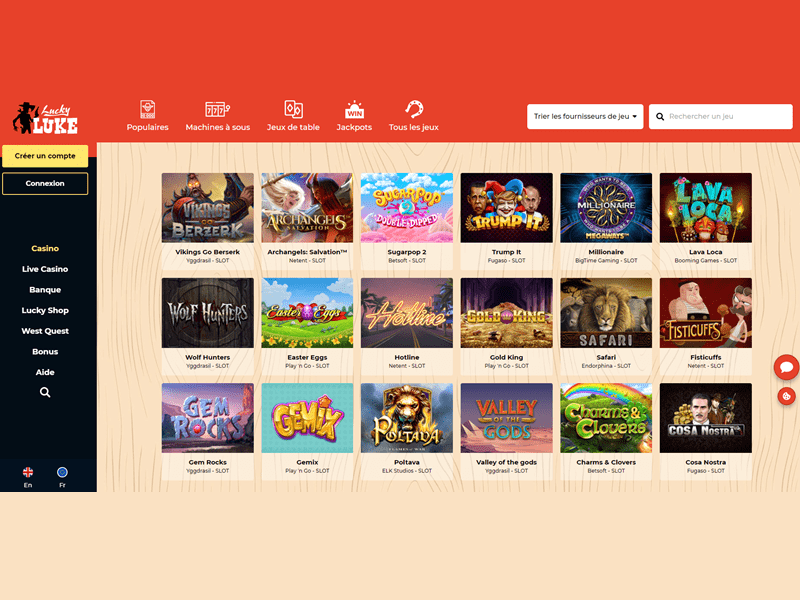Open the Jeux de table cards icon

coord(293,109)
